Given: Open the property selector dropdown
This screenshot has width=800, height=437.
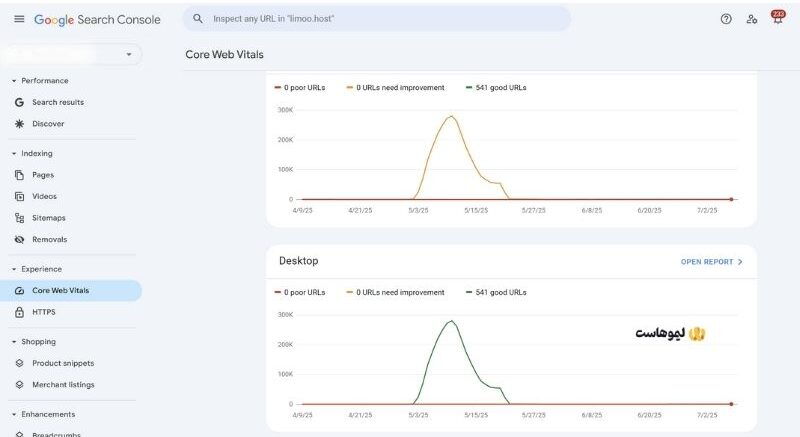Looking at the screenshot, I should click(x=71, y=54).
